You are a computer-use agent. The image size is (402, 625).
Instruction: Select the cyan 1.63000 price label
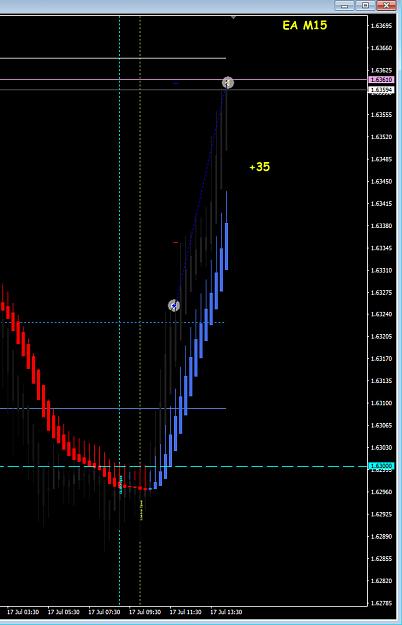click(381, 466)
